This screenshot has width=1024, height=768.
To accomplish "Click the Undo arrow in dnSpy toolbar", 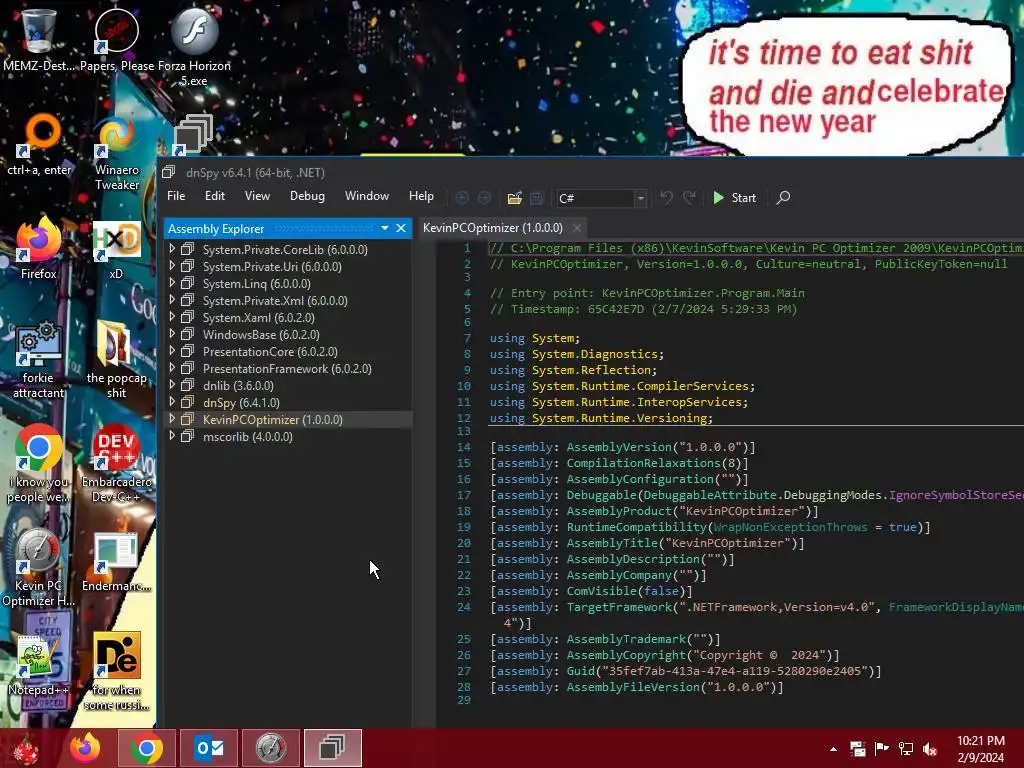I will click(x=666, y=197).
